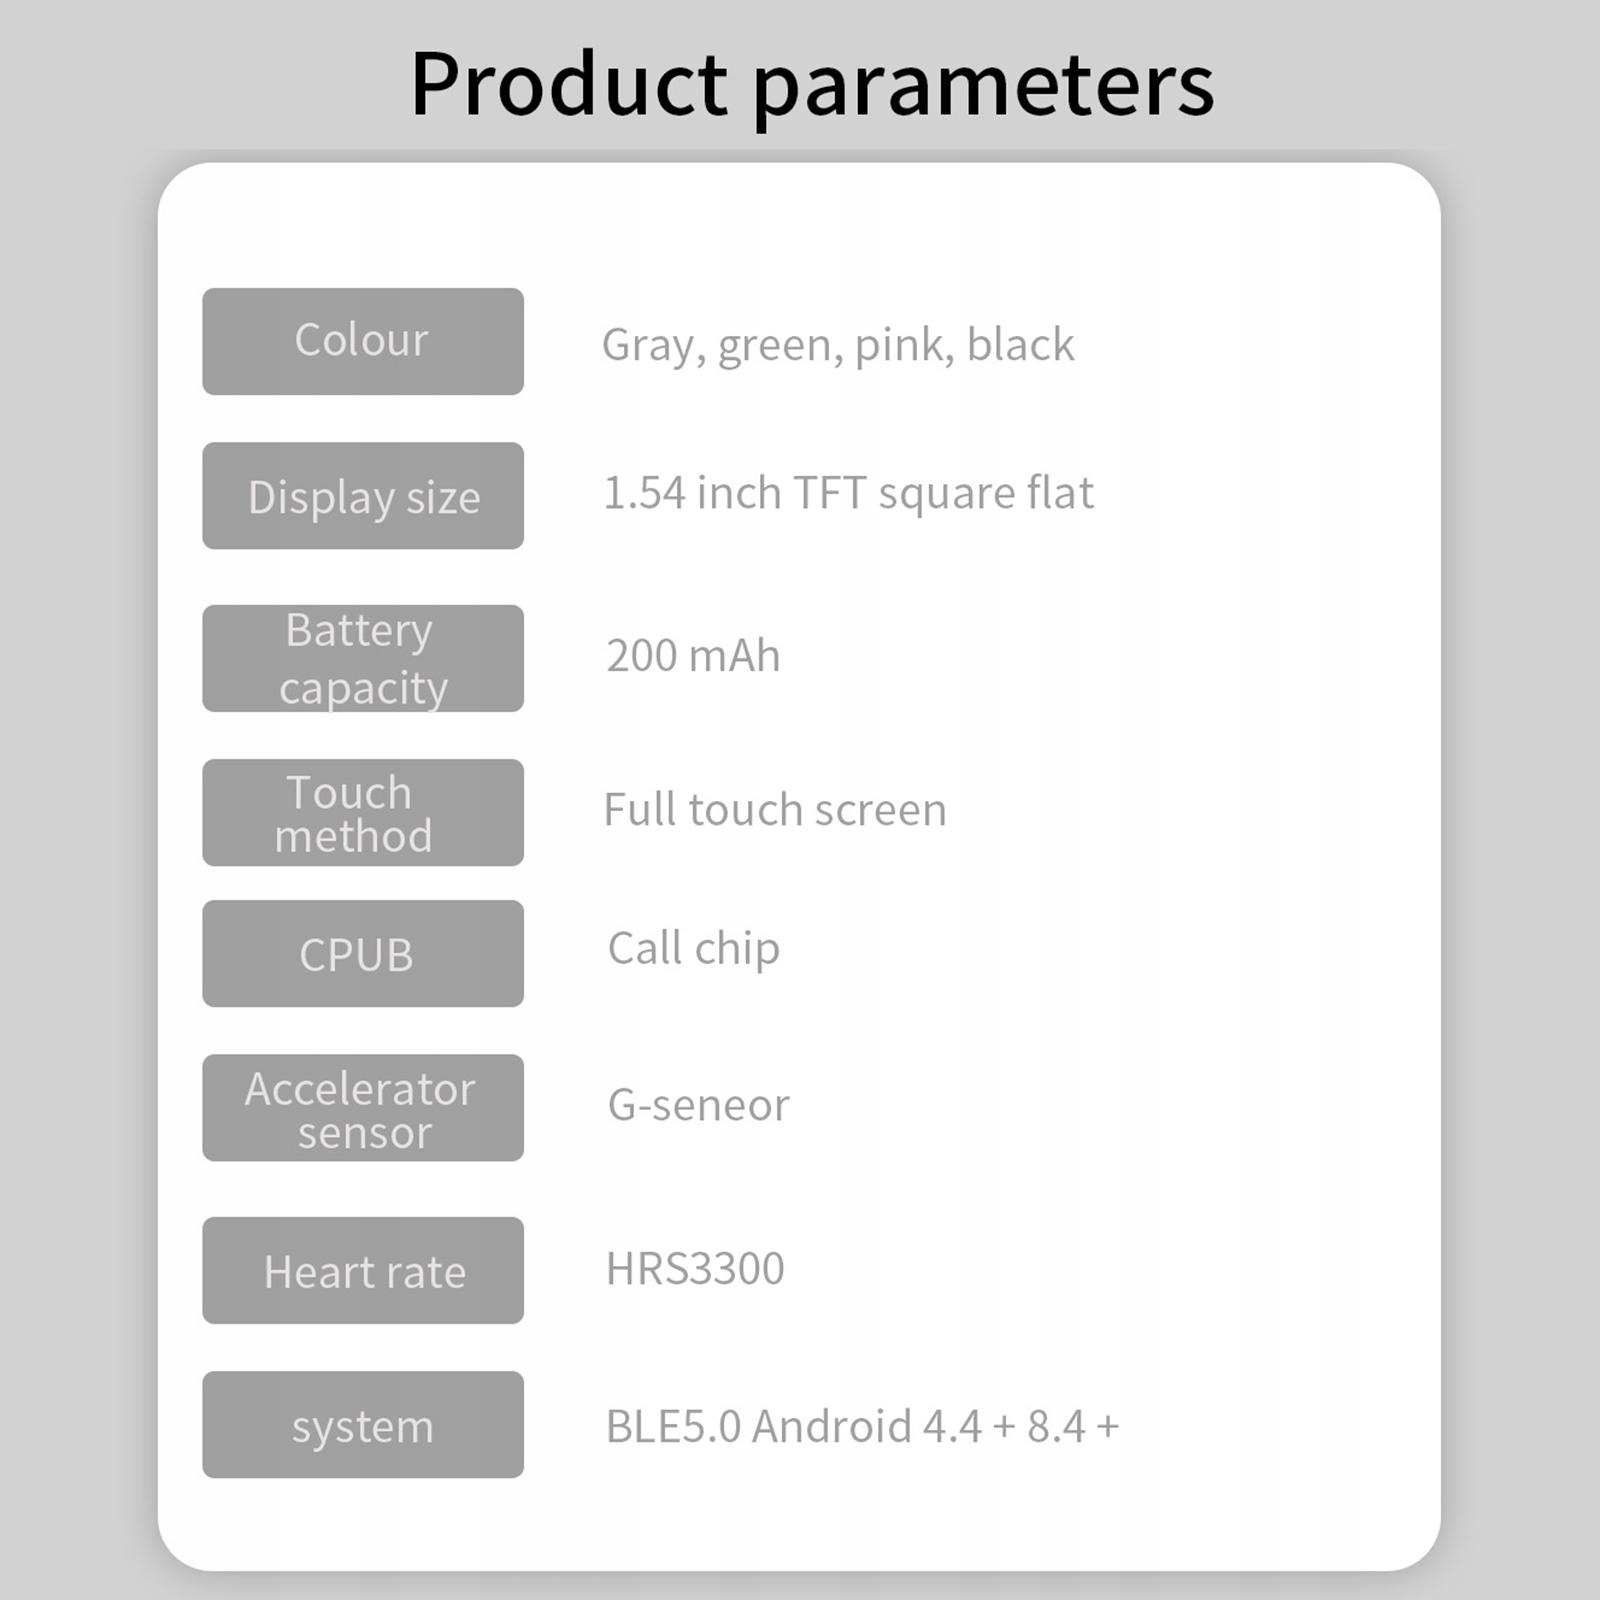Click the Touch method label box
1600x1600 pixels.
(x=363, y=812)
